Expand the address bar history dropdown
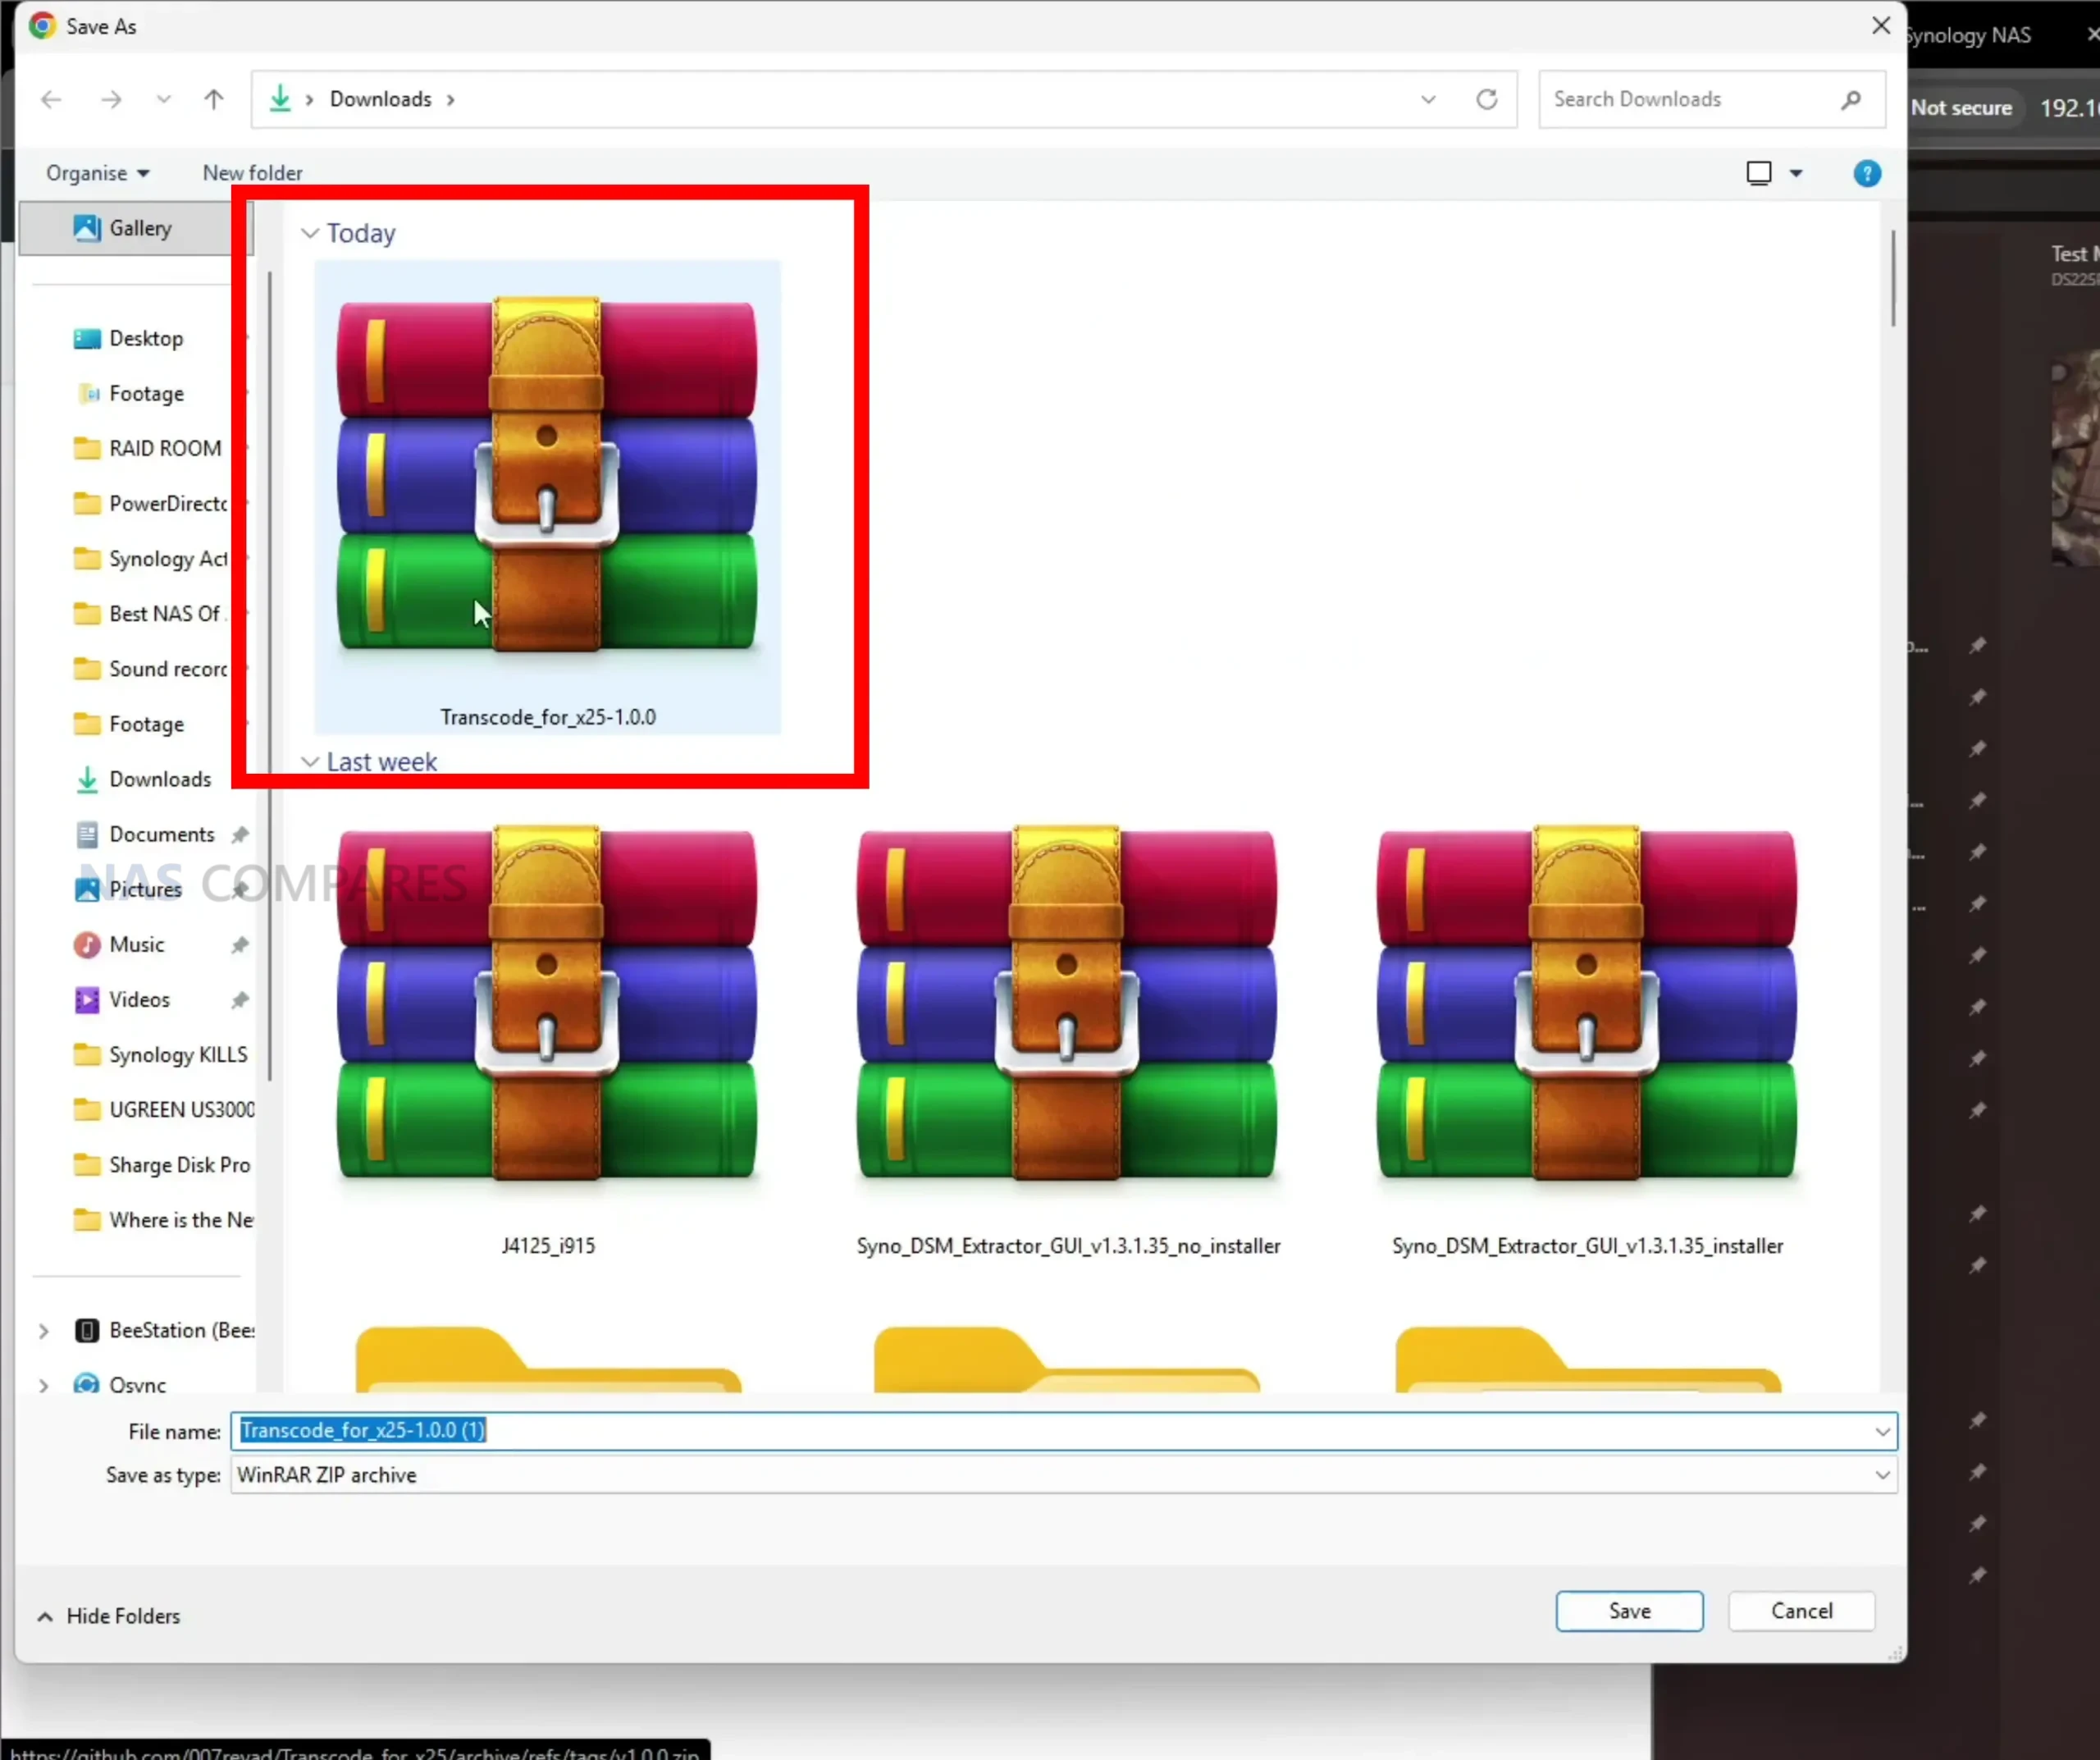Viewport: 2100px width, 1760px height. click(1428, 99)
